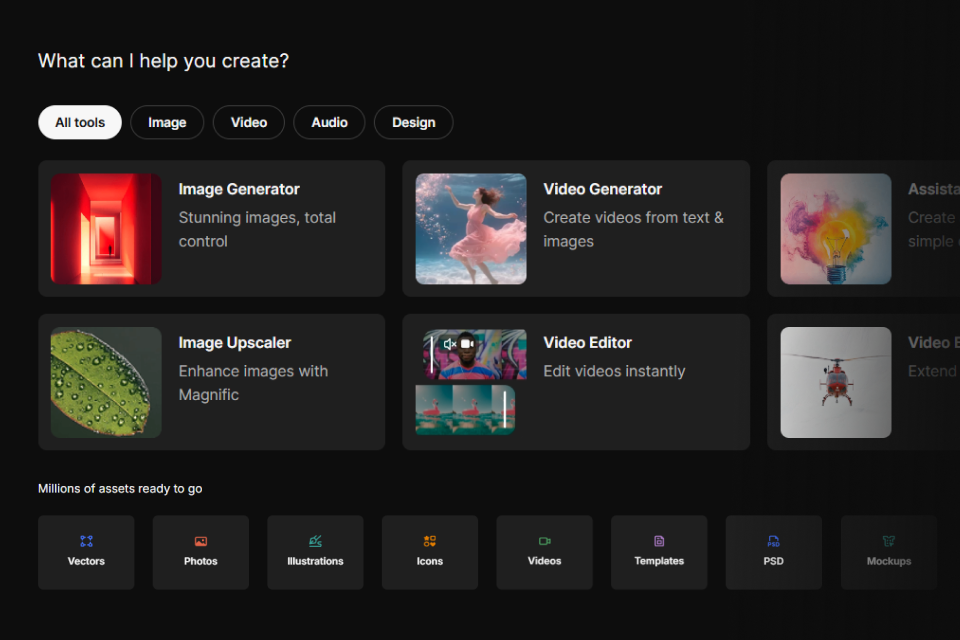
Task: Open the Video Editor card title
Action: tap(587, 342)
